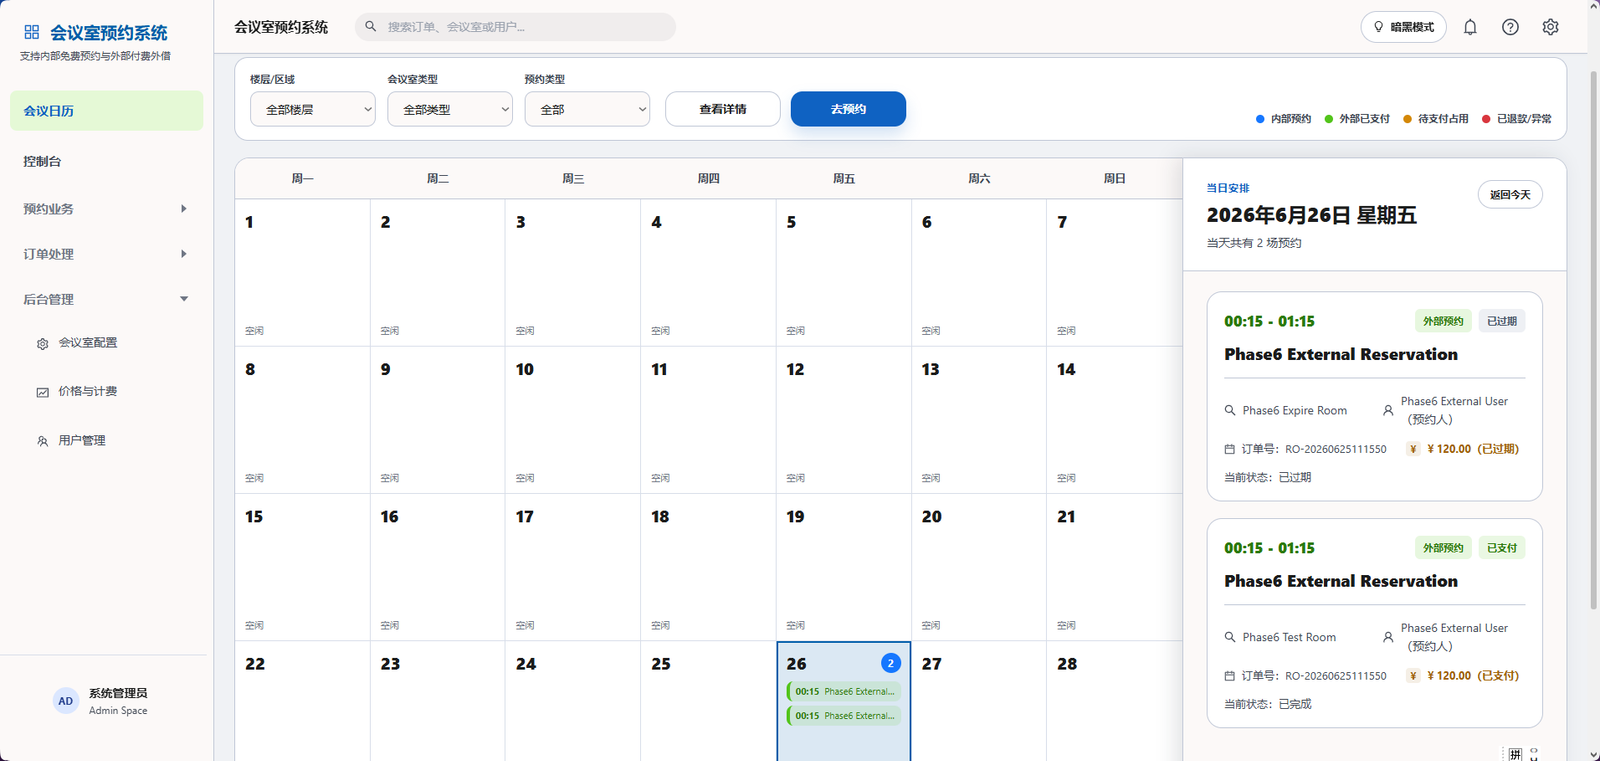Click the green 外部已支付 legend dot

(1329, 119)
